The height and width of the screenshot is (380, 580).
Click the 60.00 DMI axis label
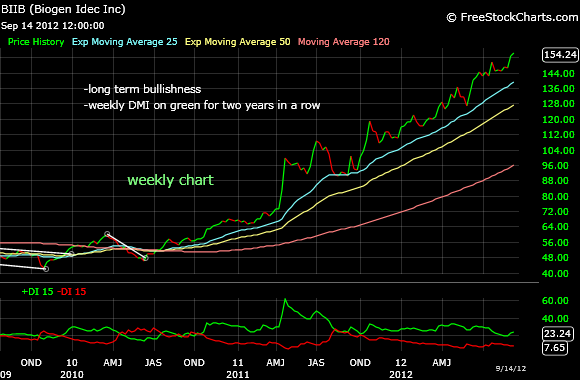(555, 300)
